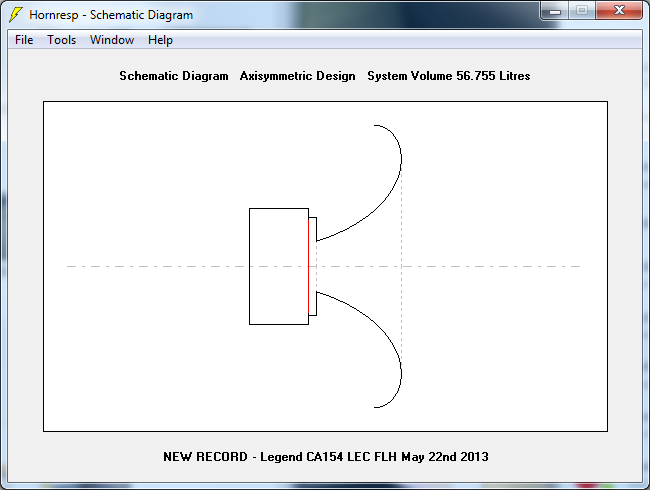Click the 'System Volume 56.755 Litres' text

(449, 76)
